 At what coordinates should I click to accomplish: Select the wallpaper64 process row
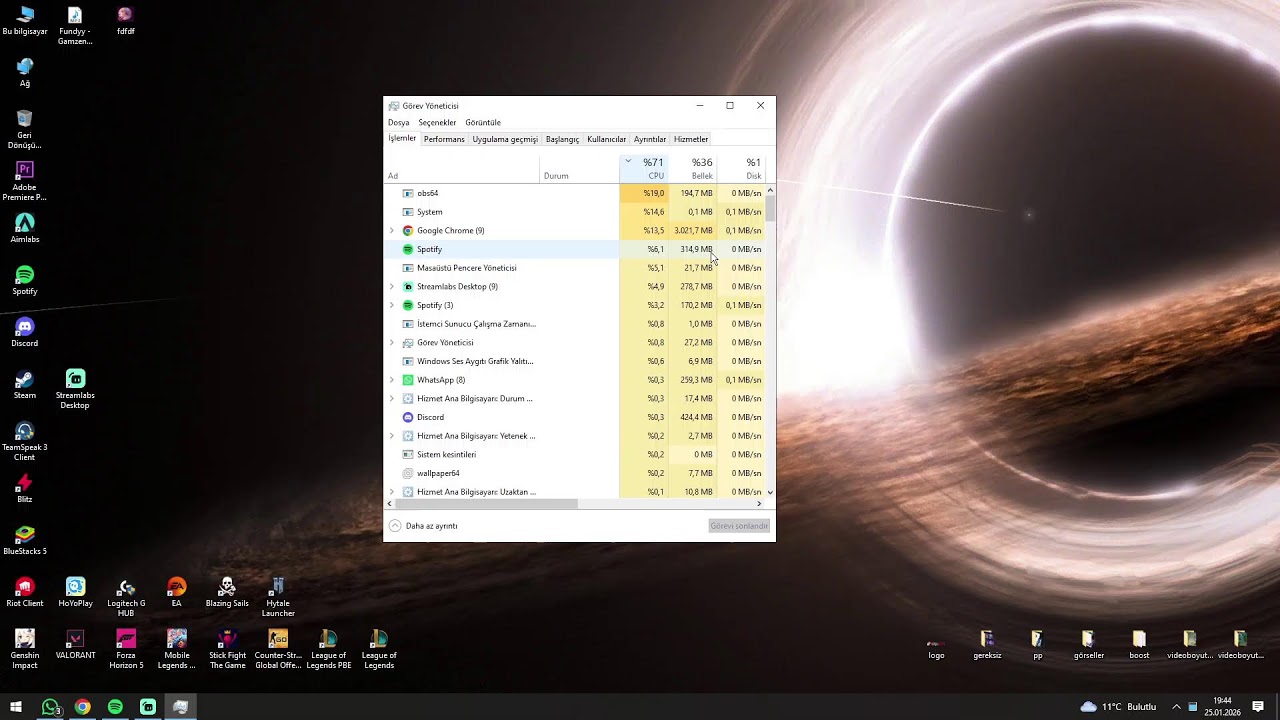point(575,473)
